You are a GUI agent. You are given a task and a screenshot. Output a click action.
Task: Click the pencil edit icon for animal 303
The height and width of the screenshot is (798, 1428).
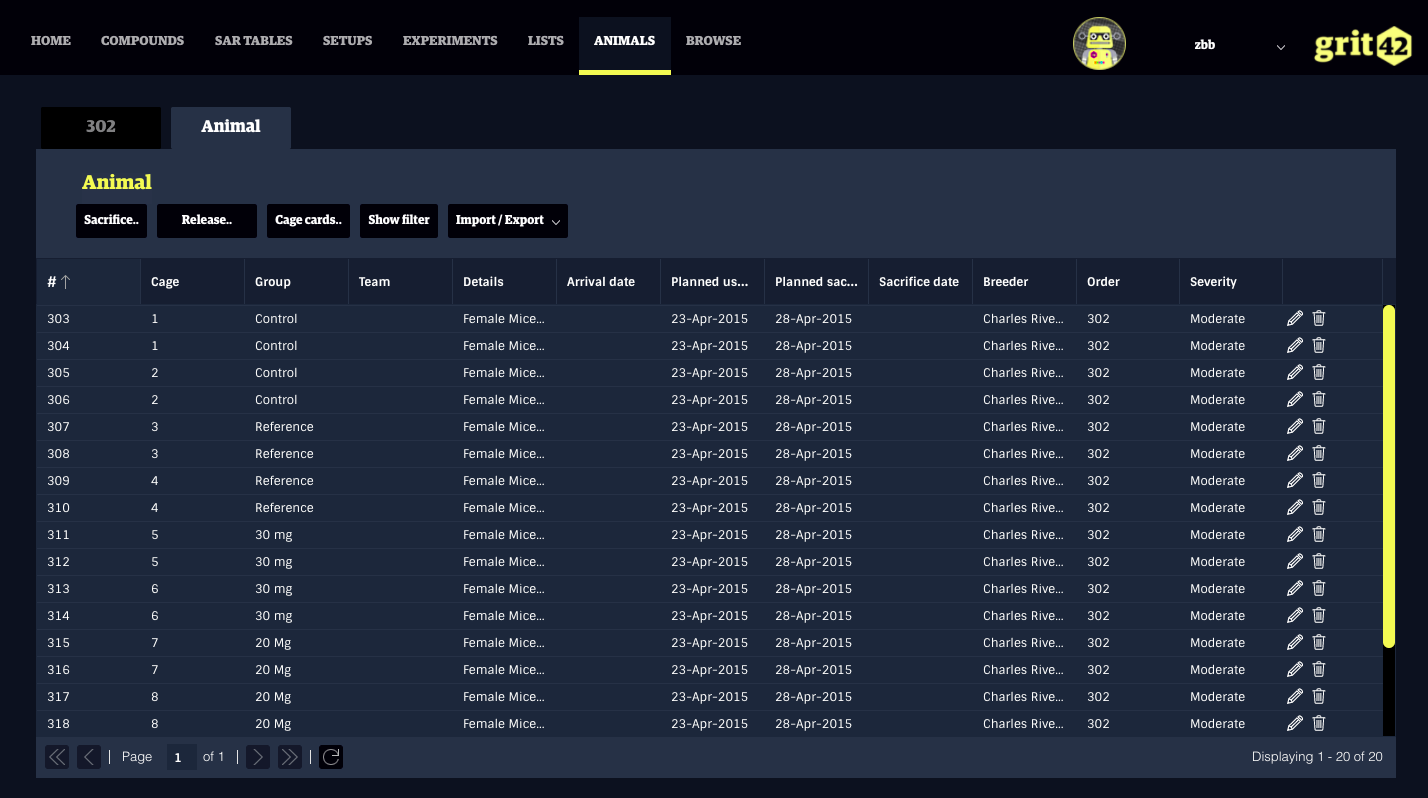[x=1295, y=318]
